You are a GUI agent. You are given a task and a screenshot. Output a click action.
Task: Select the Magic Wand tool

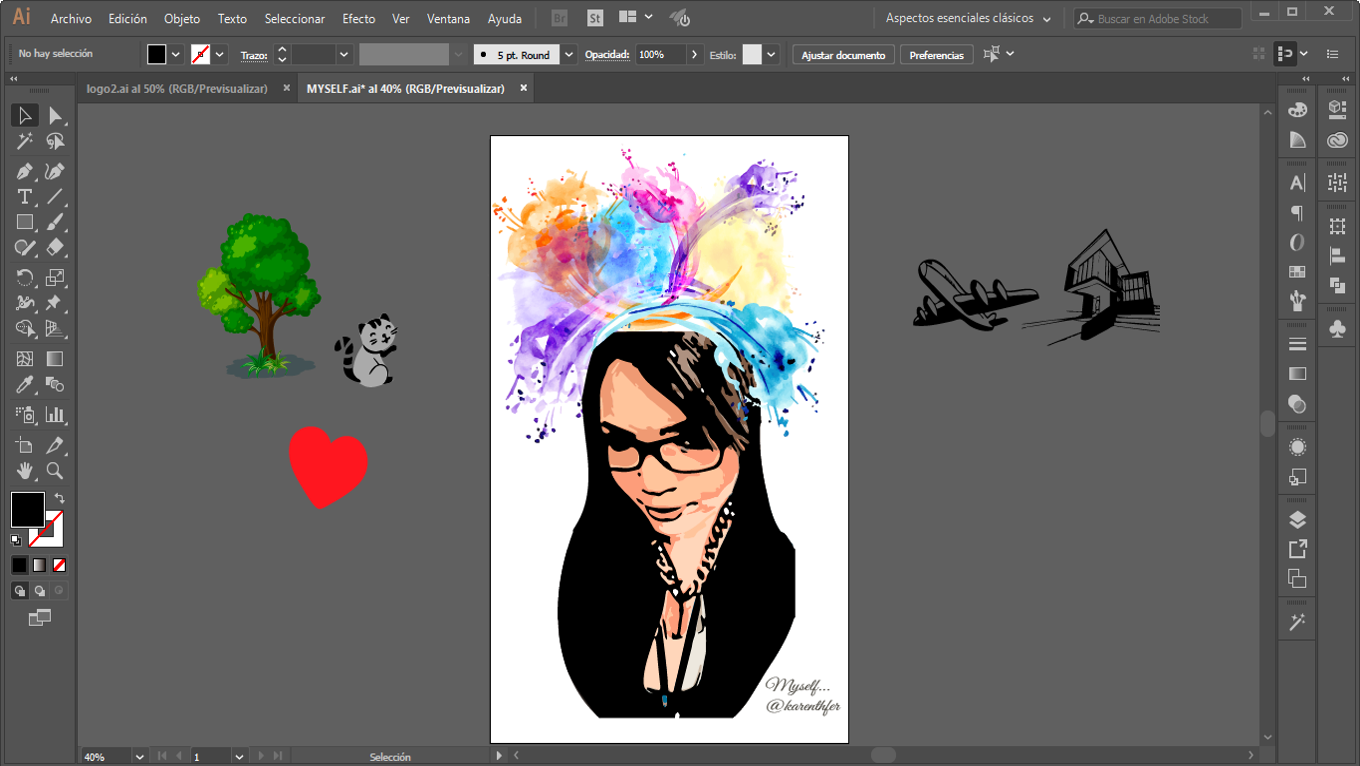click(25, 142)
